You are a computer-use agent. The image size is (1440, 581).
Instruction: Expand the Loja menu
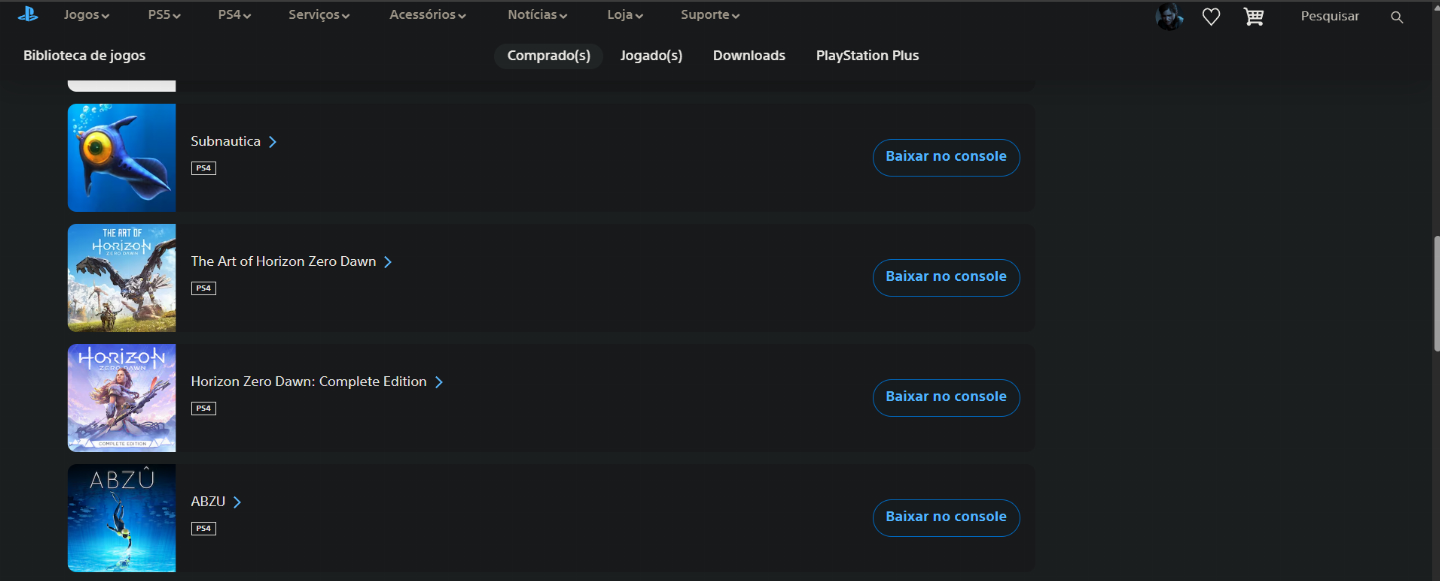coord(626,15)
